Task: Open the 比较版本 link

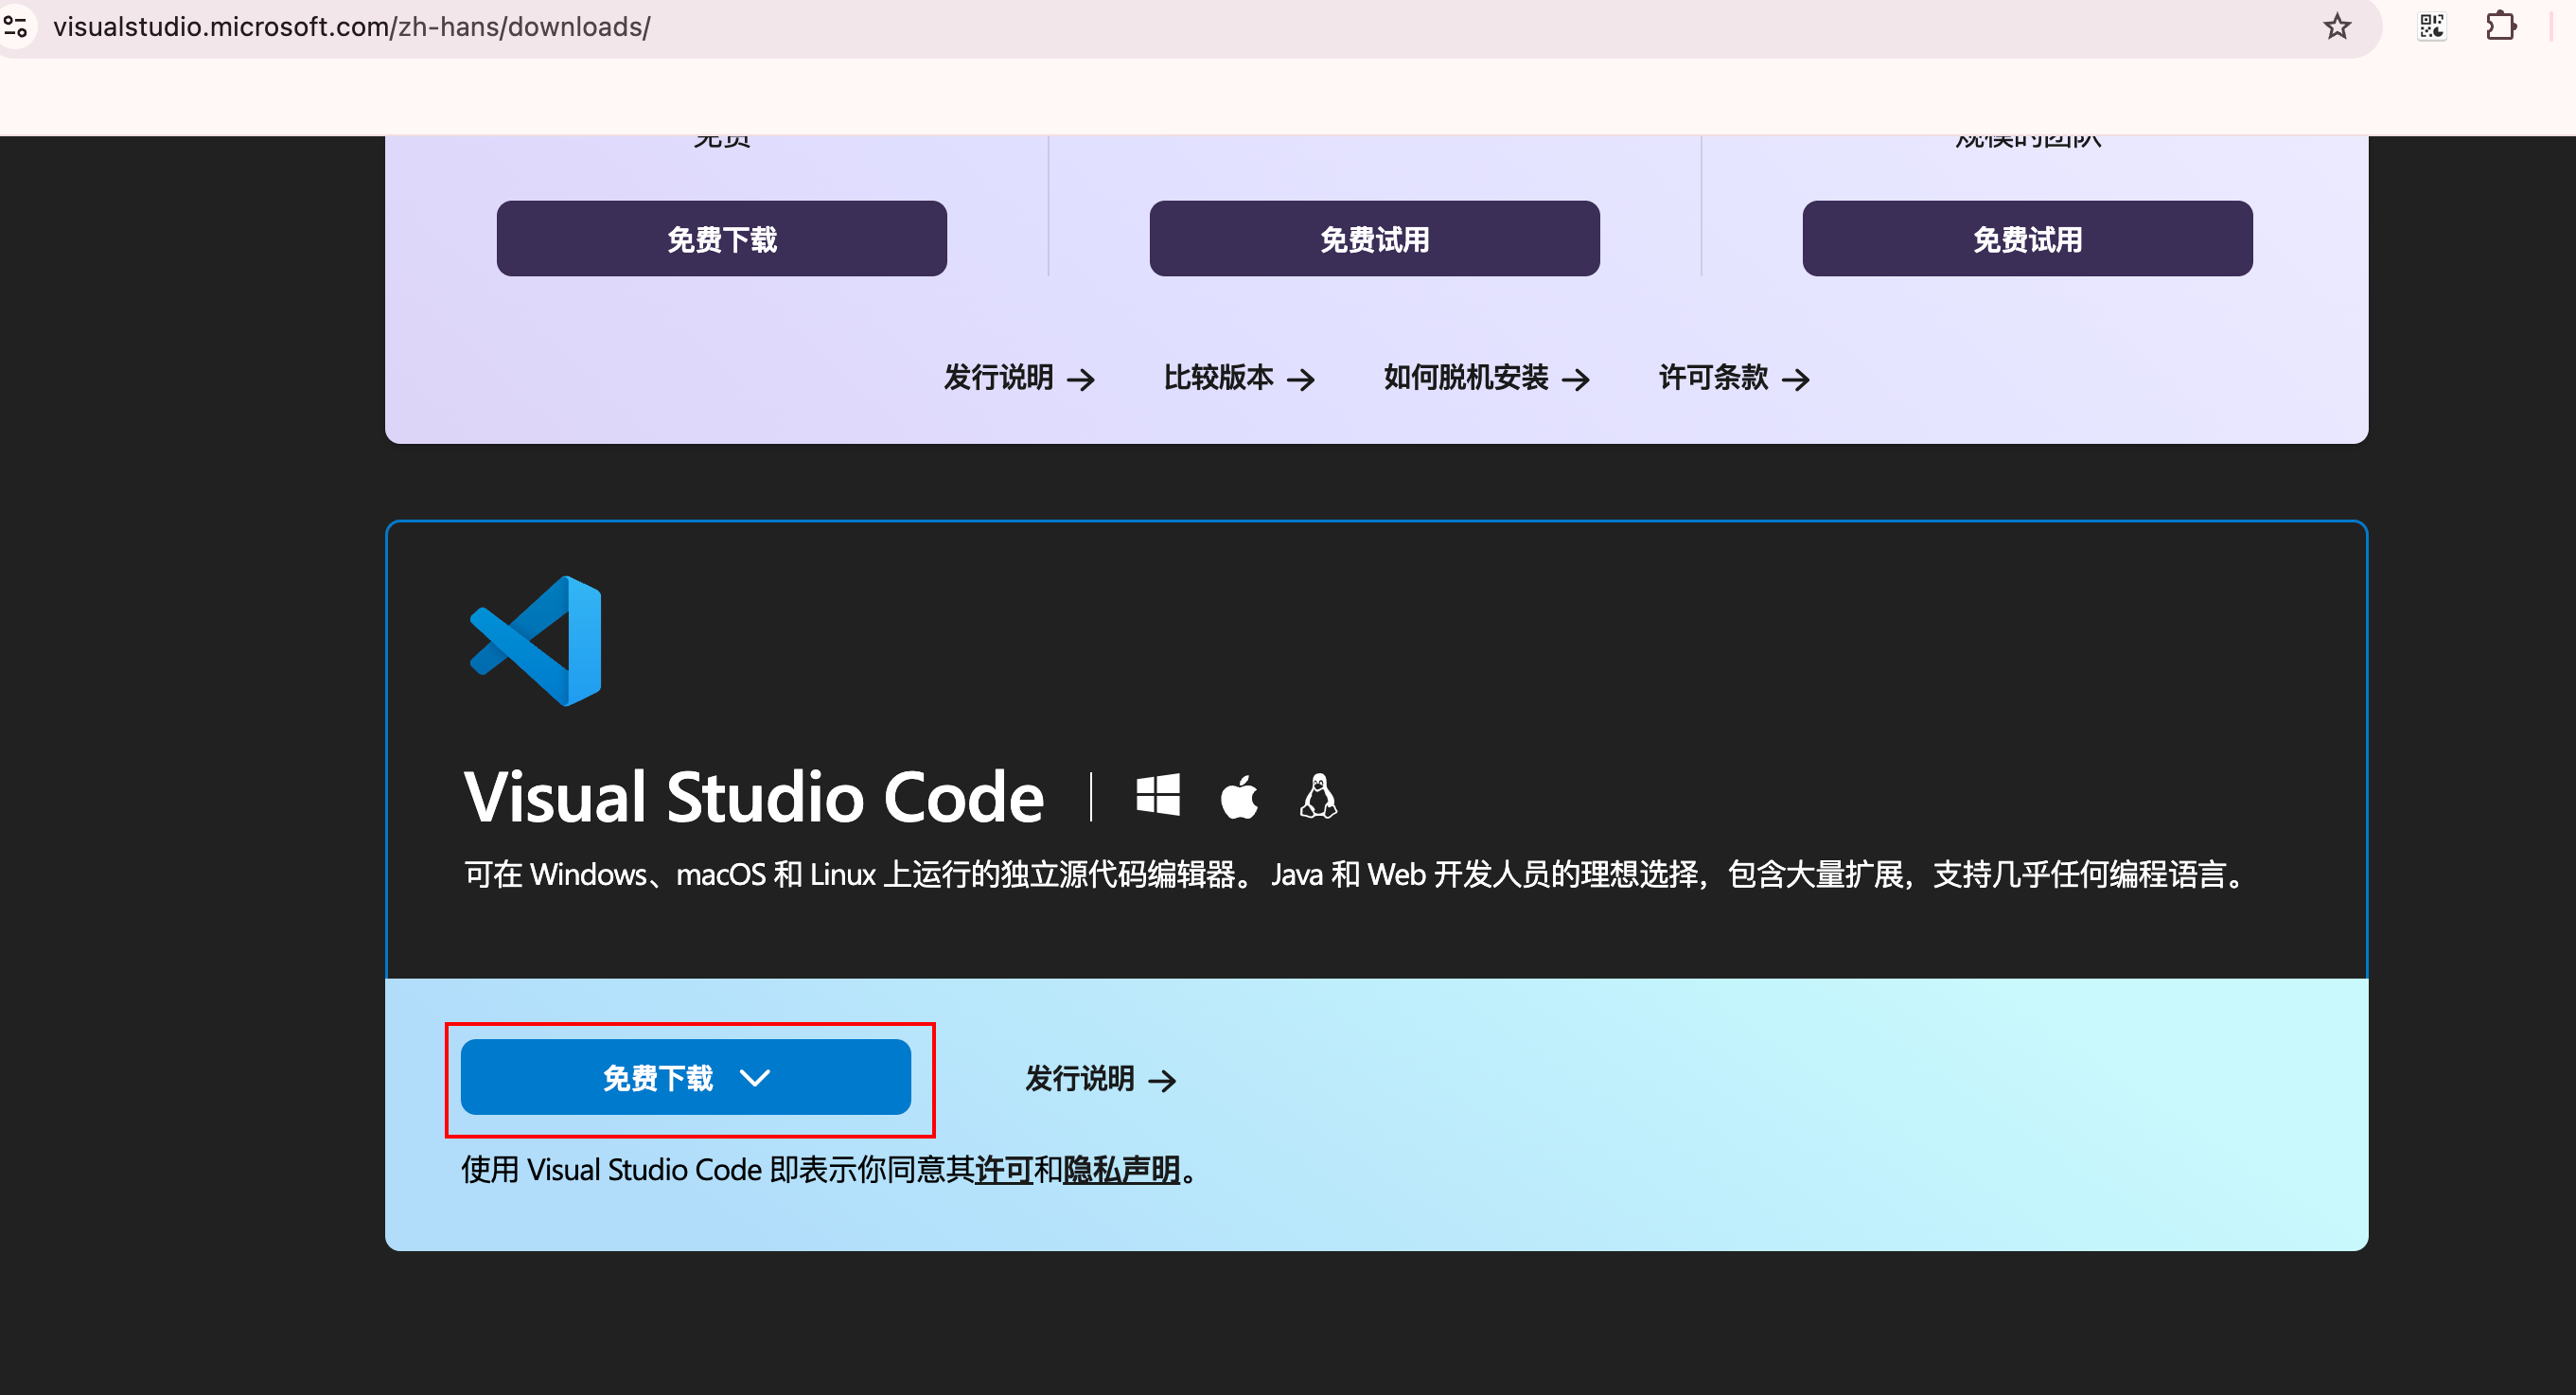Action: [1239, 378]
